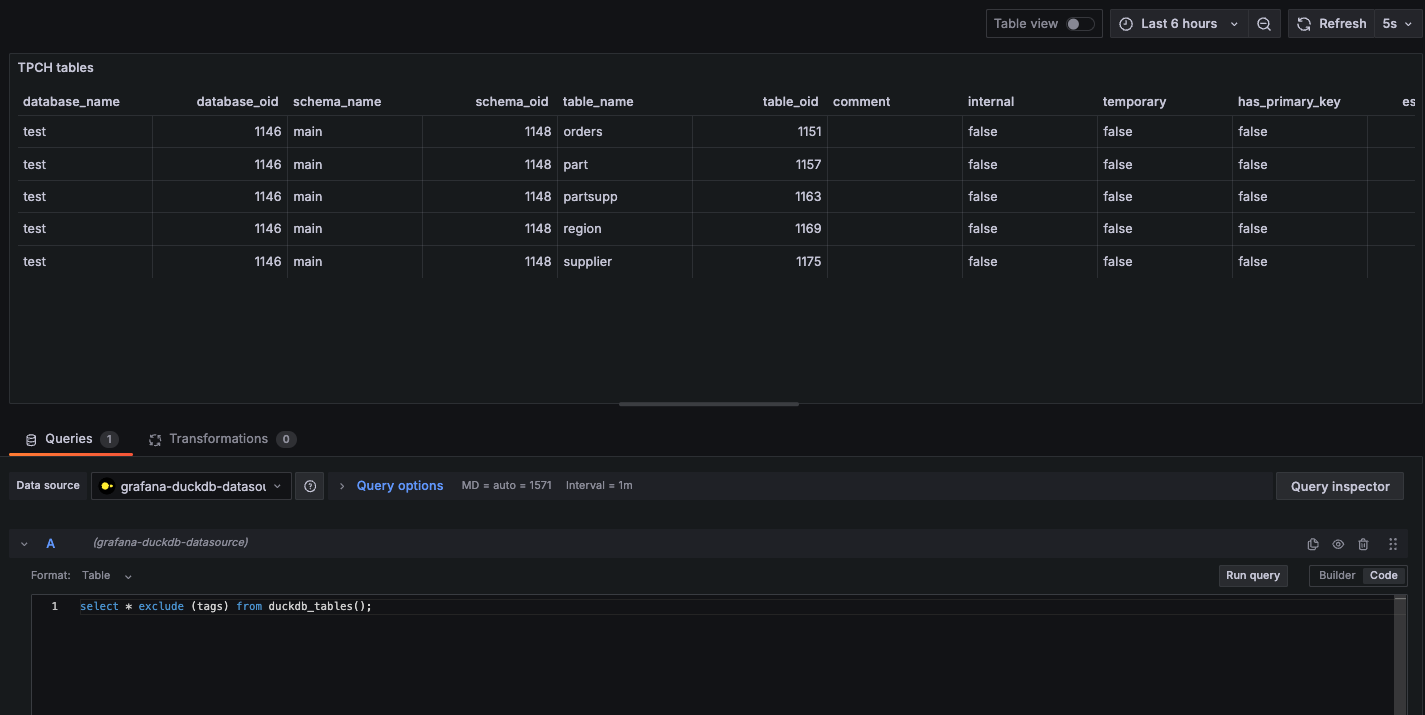
Task: Click the drag handle icon for query A
Action: coord(1393,544)
